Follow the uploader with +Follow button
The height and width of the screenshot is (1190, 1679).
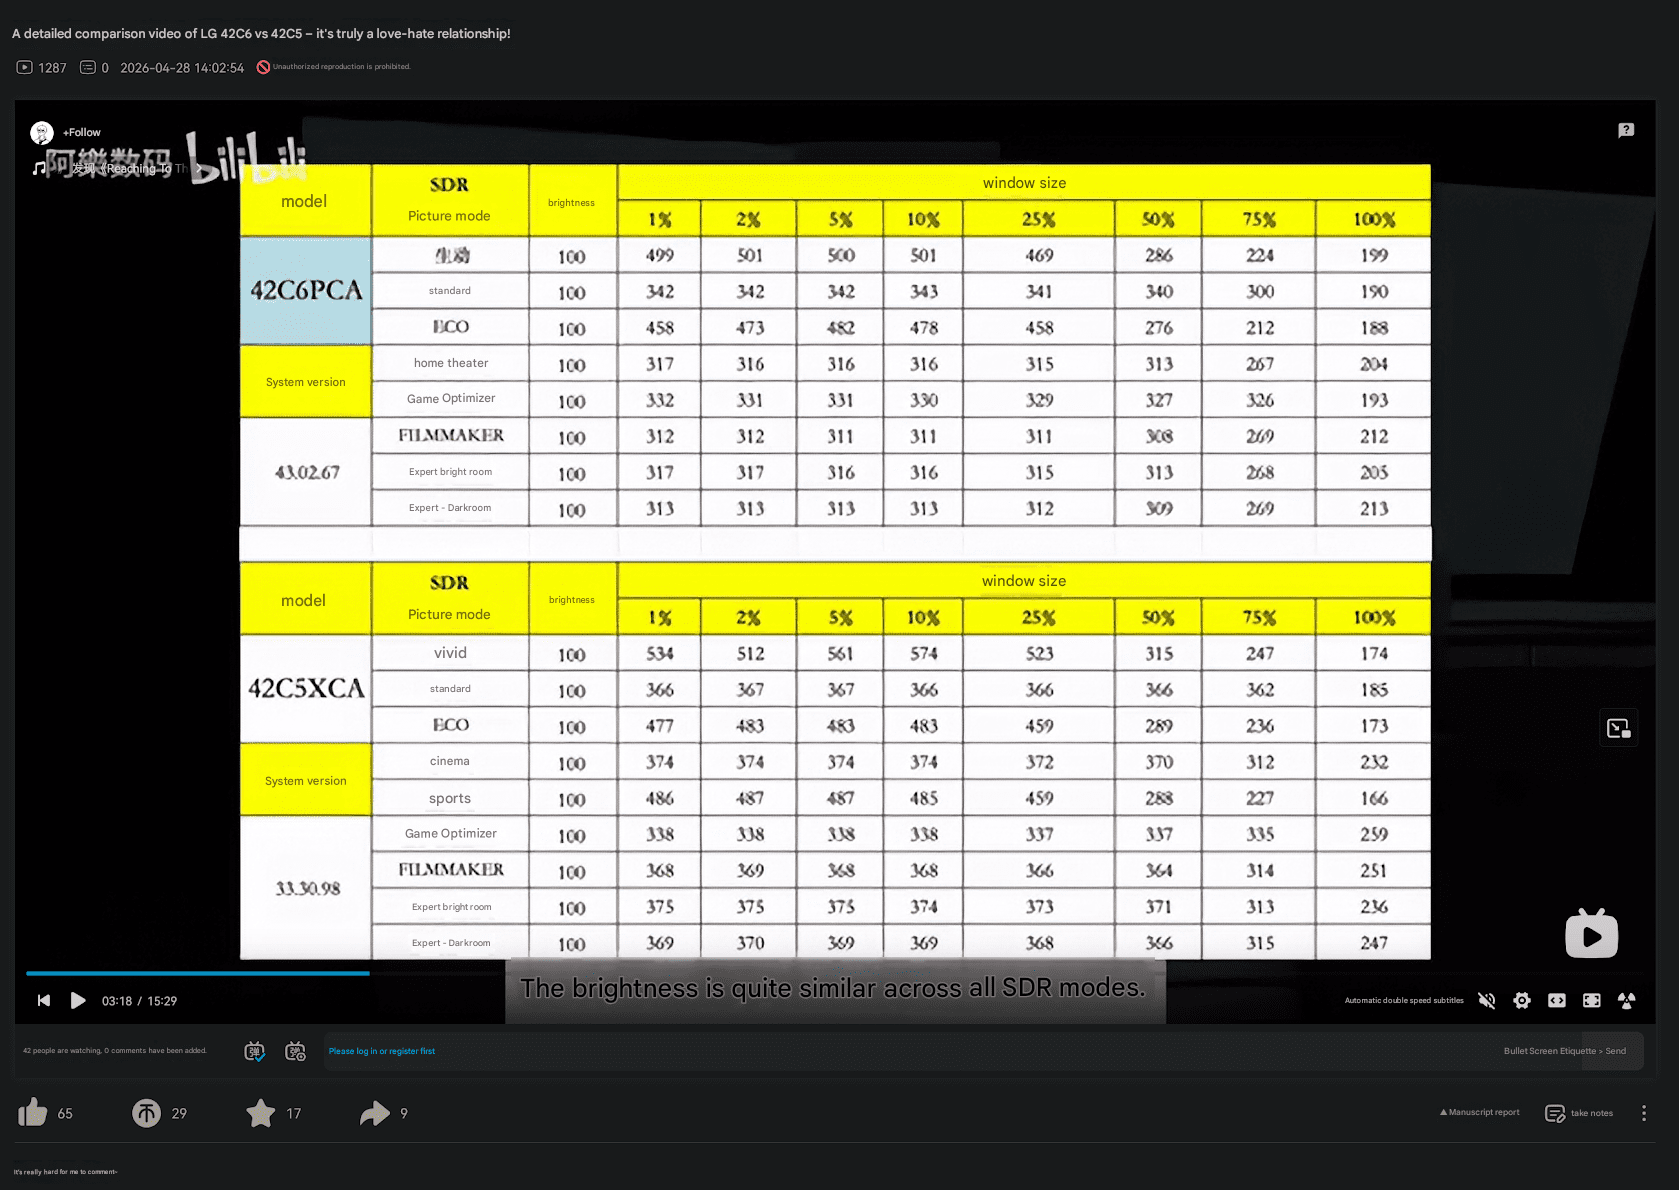[82, 132]
